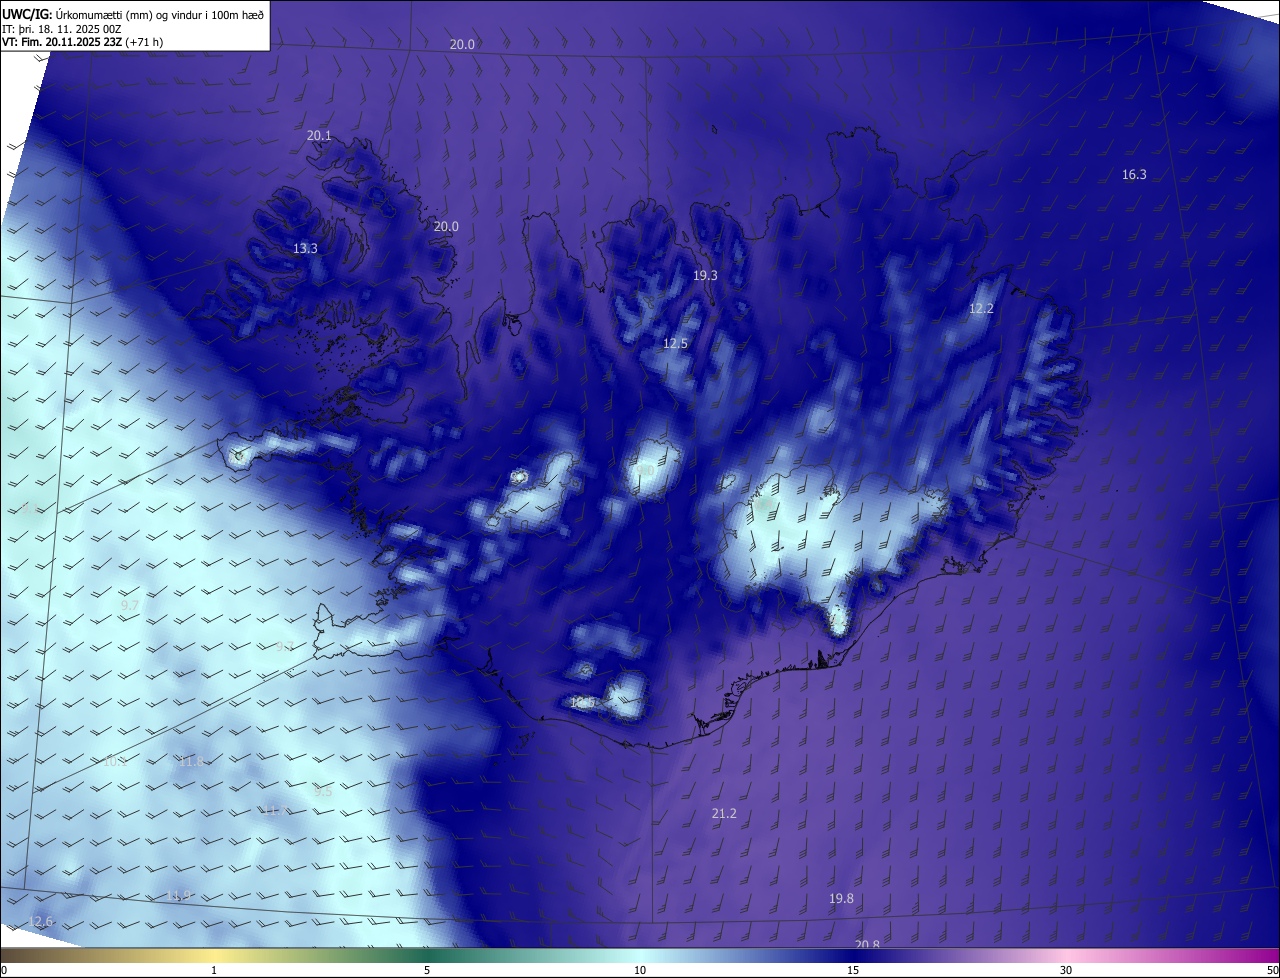Click the '0' label on the color scale
The height and width of the screenshot is (978, 1280).
pos(4,971)
